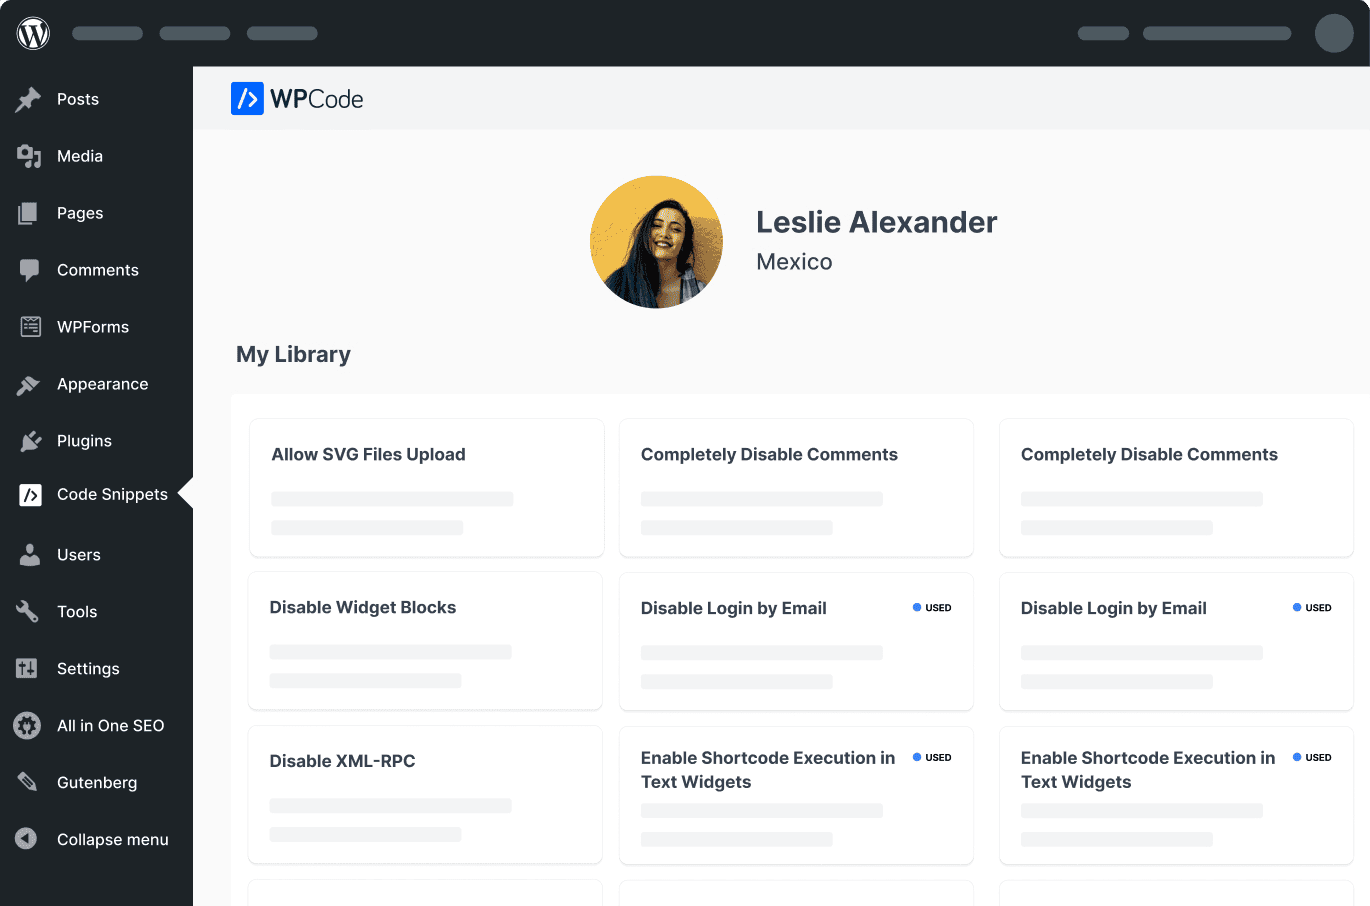
Task: Click the WPForms icon in sidebar
Action: tap(30, 327)
